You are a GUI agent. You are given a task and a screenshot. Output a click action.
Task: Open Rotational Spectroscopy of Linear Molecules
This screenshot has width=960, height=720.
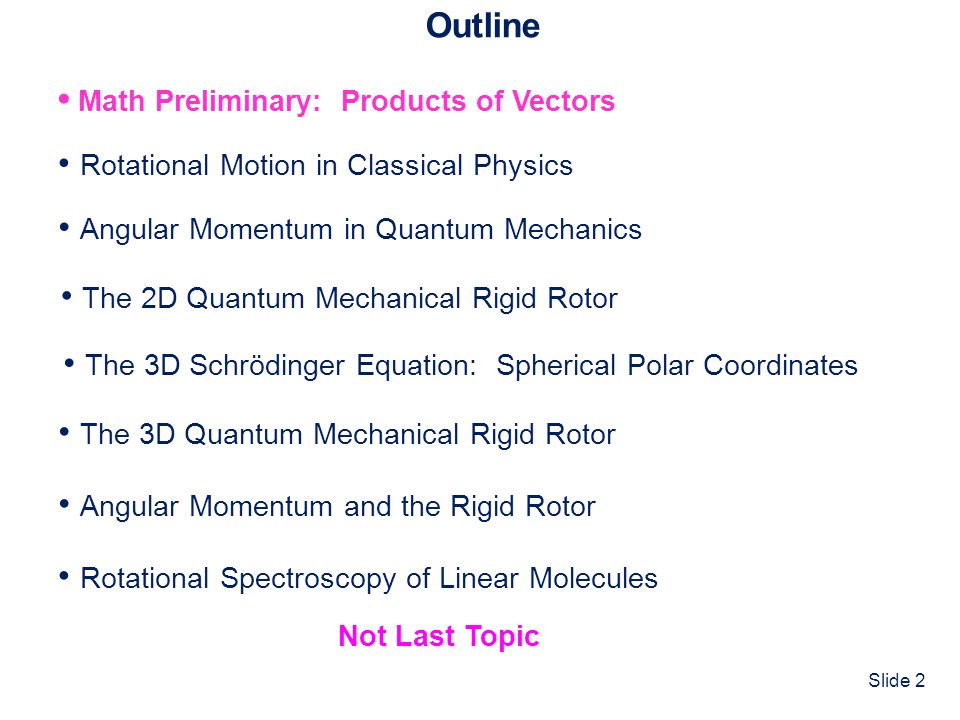369,579
